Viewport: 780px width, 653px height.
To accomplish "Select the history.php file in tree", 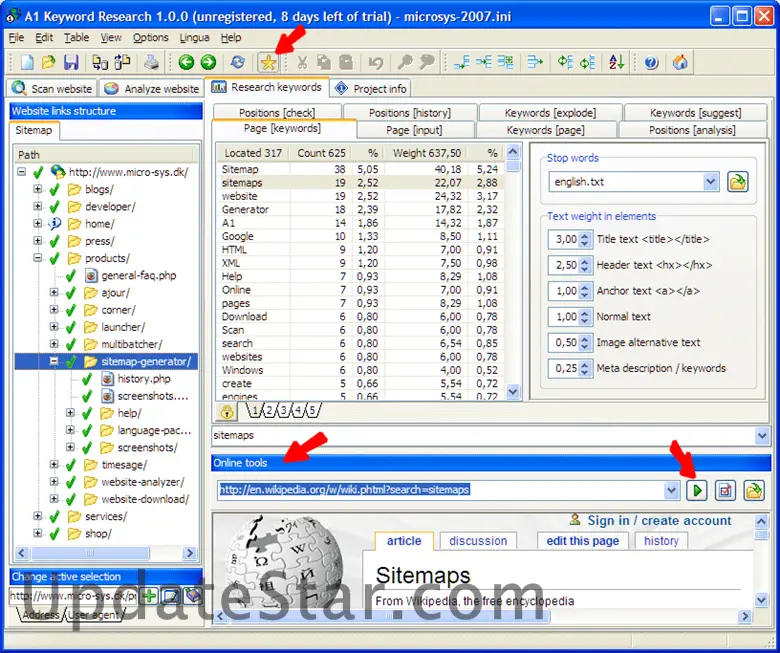I will 144,379.
